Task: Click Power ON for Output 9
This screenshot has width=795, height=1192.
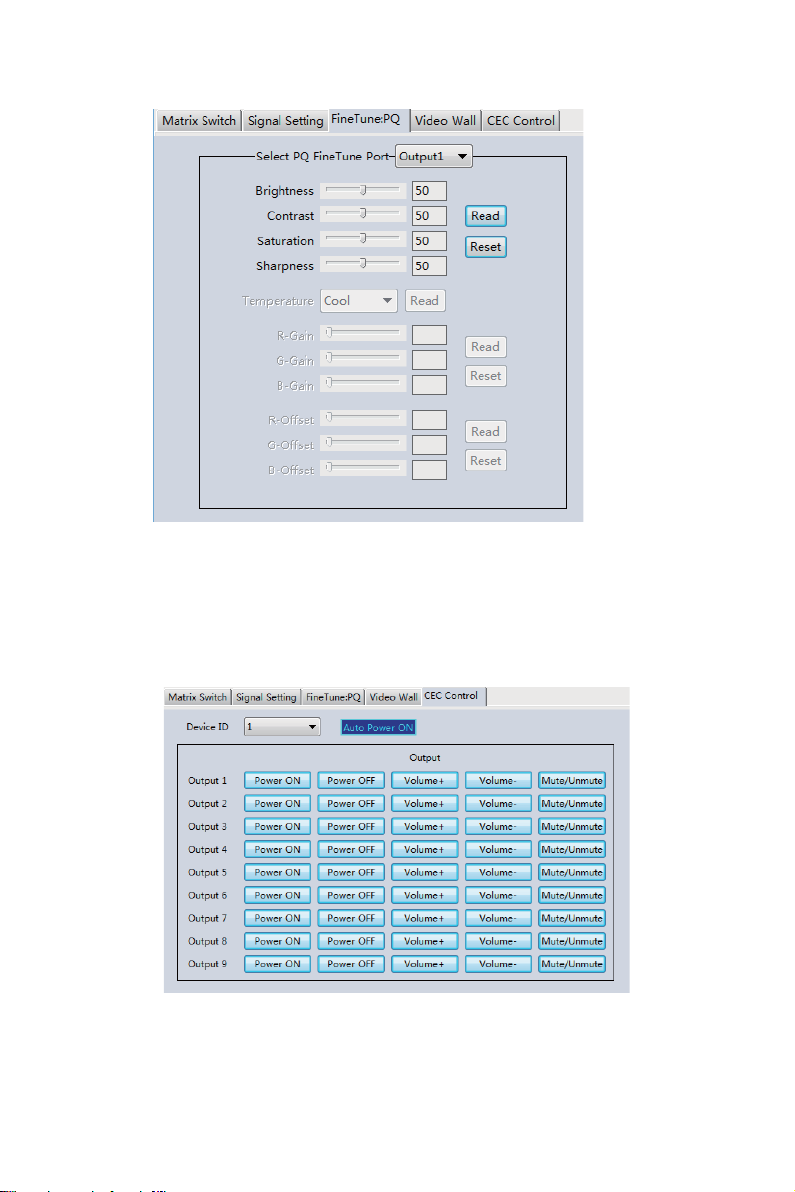Action: click(277, 964)
